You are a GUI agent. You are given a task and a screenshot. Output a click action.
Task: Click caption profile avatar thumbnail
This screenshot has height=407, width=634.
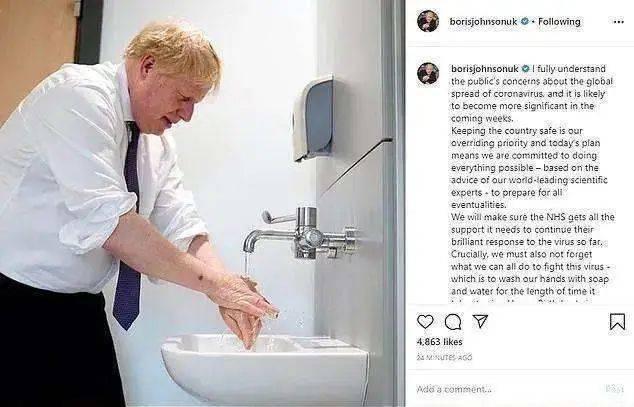click(x=428, y=73)
